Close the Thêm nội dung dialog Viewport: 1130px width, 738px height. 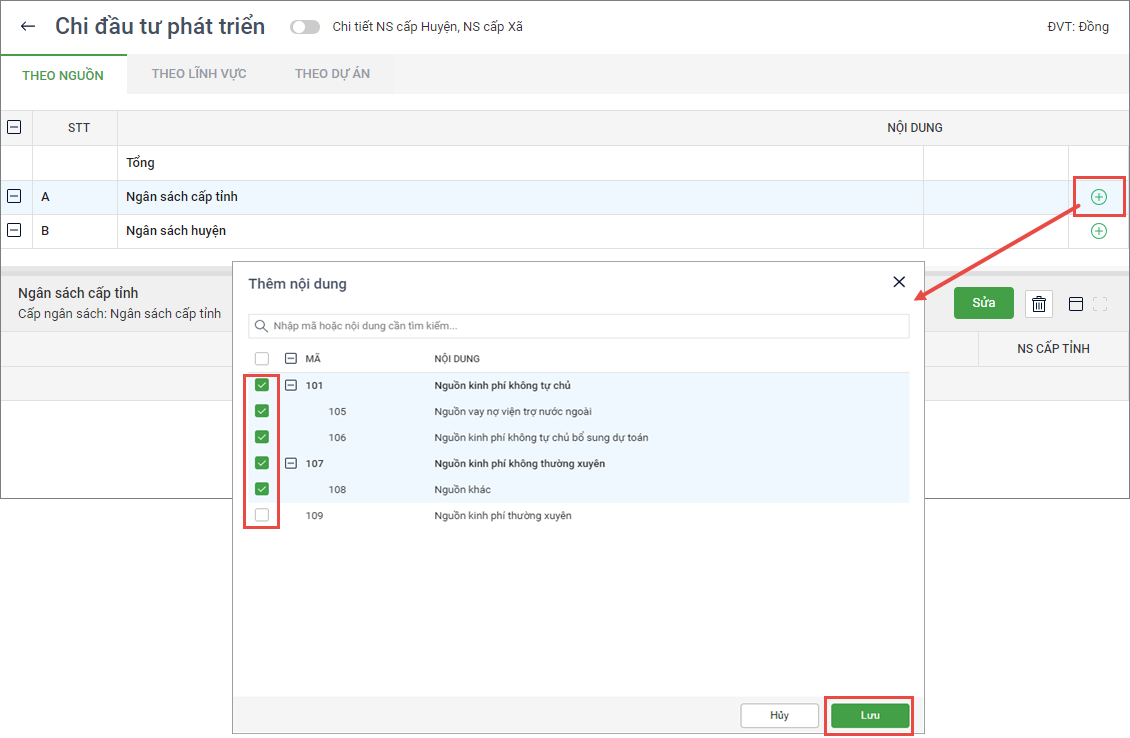[899, 282]
